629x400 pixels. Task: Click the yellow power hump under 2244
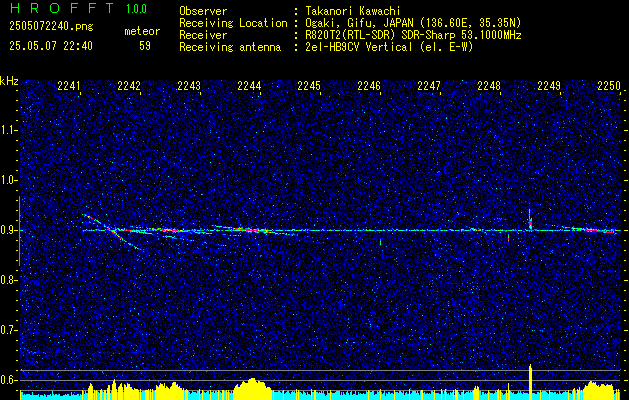tap(252, 388)
